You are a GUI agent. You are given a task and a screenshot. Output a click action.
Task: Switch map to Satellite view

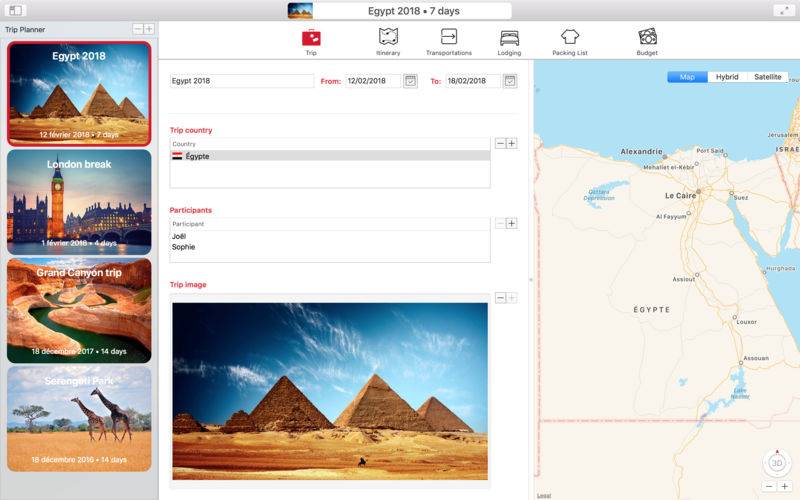pyautogui.click(x=767, y=77)
